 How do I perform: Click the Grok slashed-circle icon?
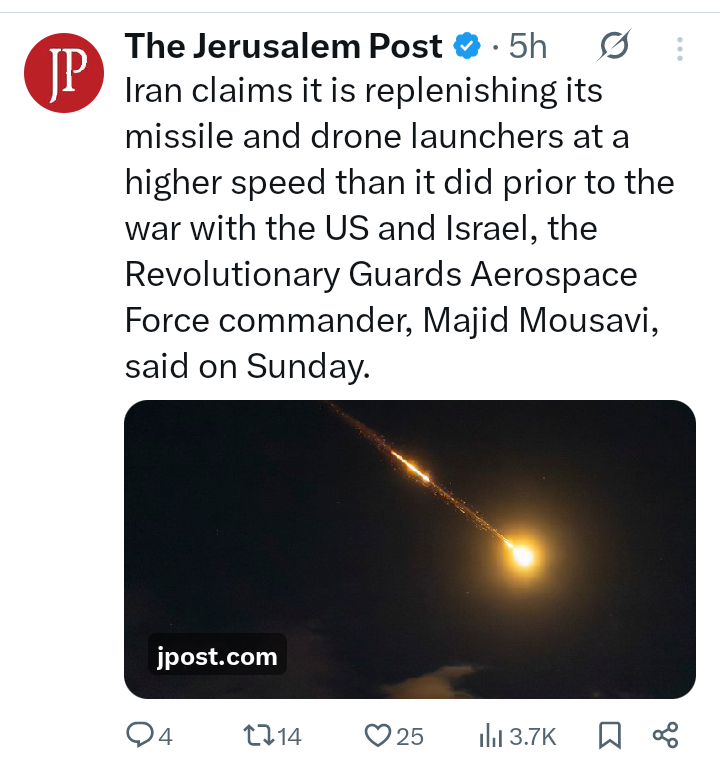tap(613, 46)
